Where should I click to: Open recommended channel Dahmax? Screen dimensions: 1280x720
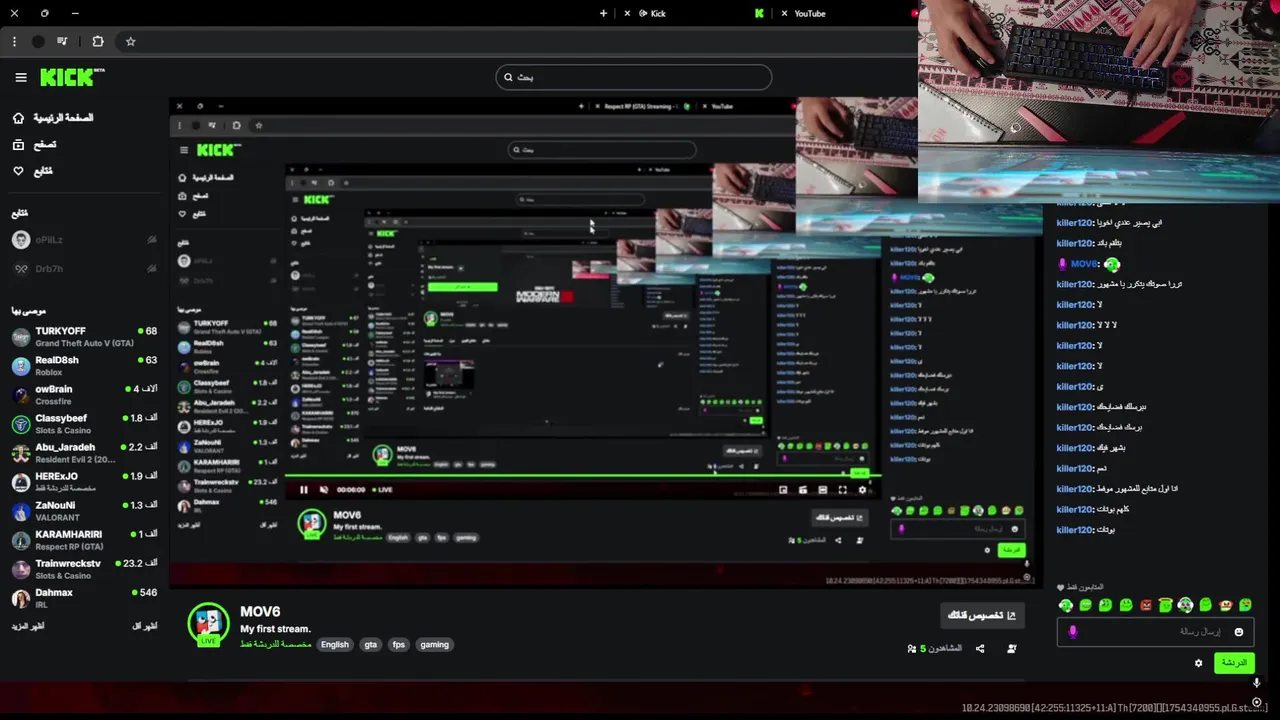click(x=84, y=598)
